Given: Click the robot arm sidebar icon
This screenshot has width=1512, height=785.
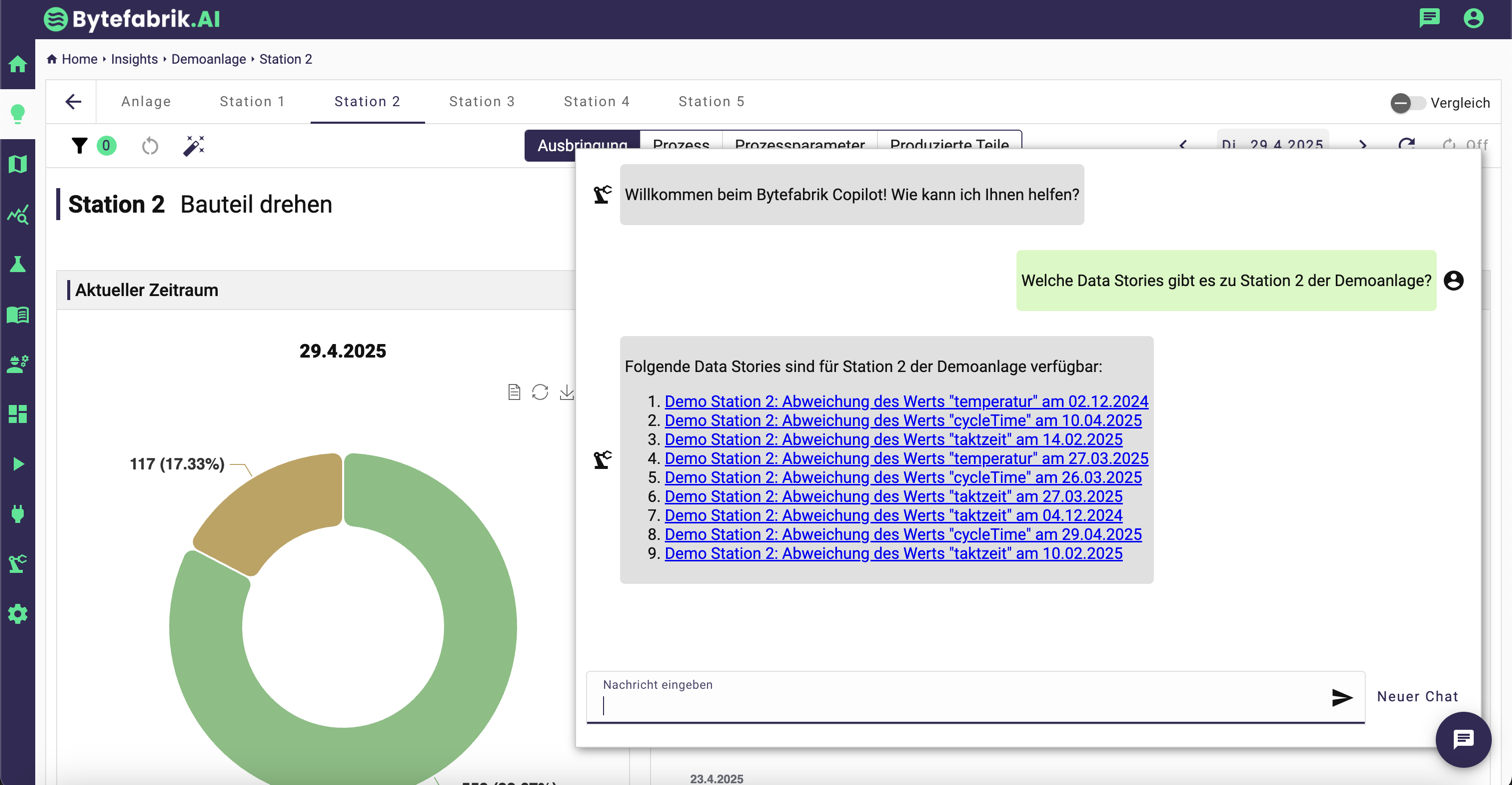Looking at the screenshot, I should pyautogui.click(x=17, y=564).
